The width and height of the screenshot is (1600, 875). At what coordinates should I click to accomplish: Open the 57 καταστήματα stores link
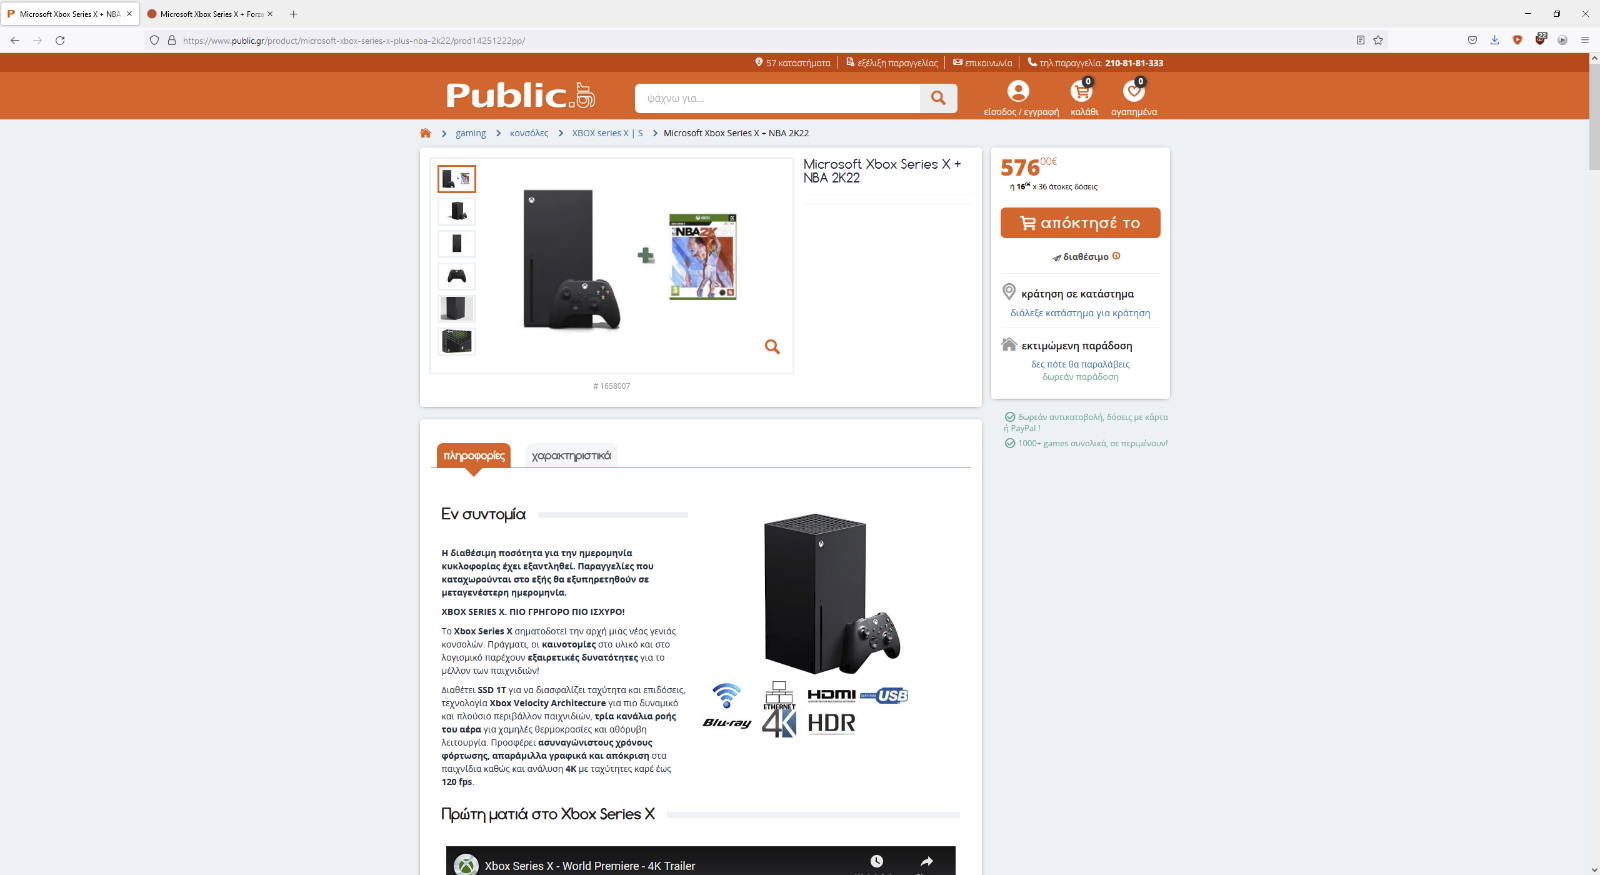point(793,63)
